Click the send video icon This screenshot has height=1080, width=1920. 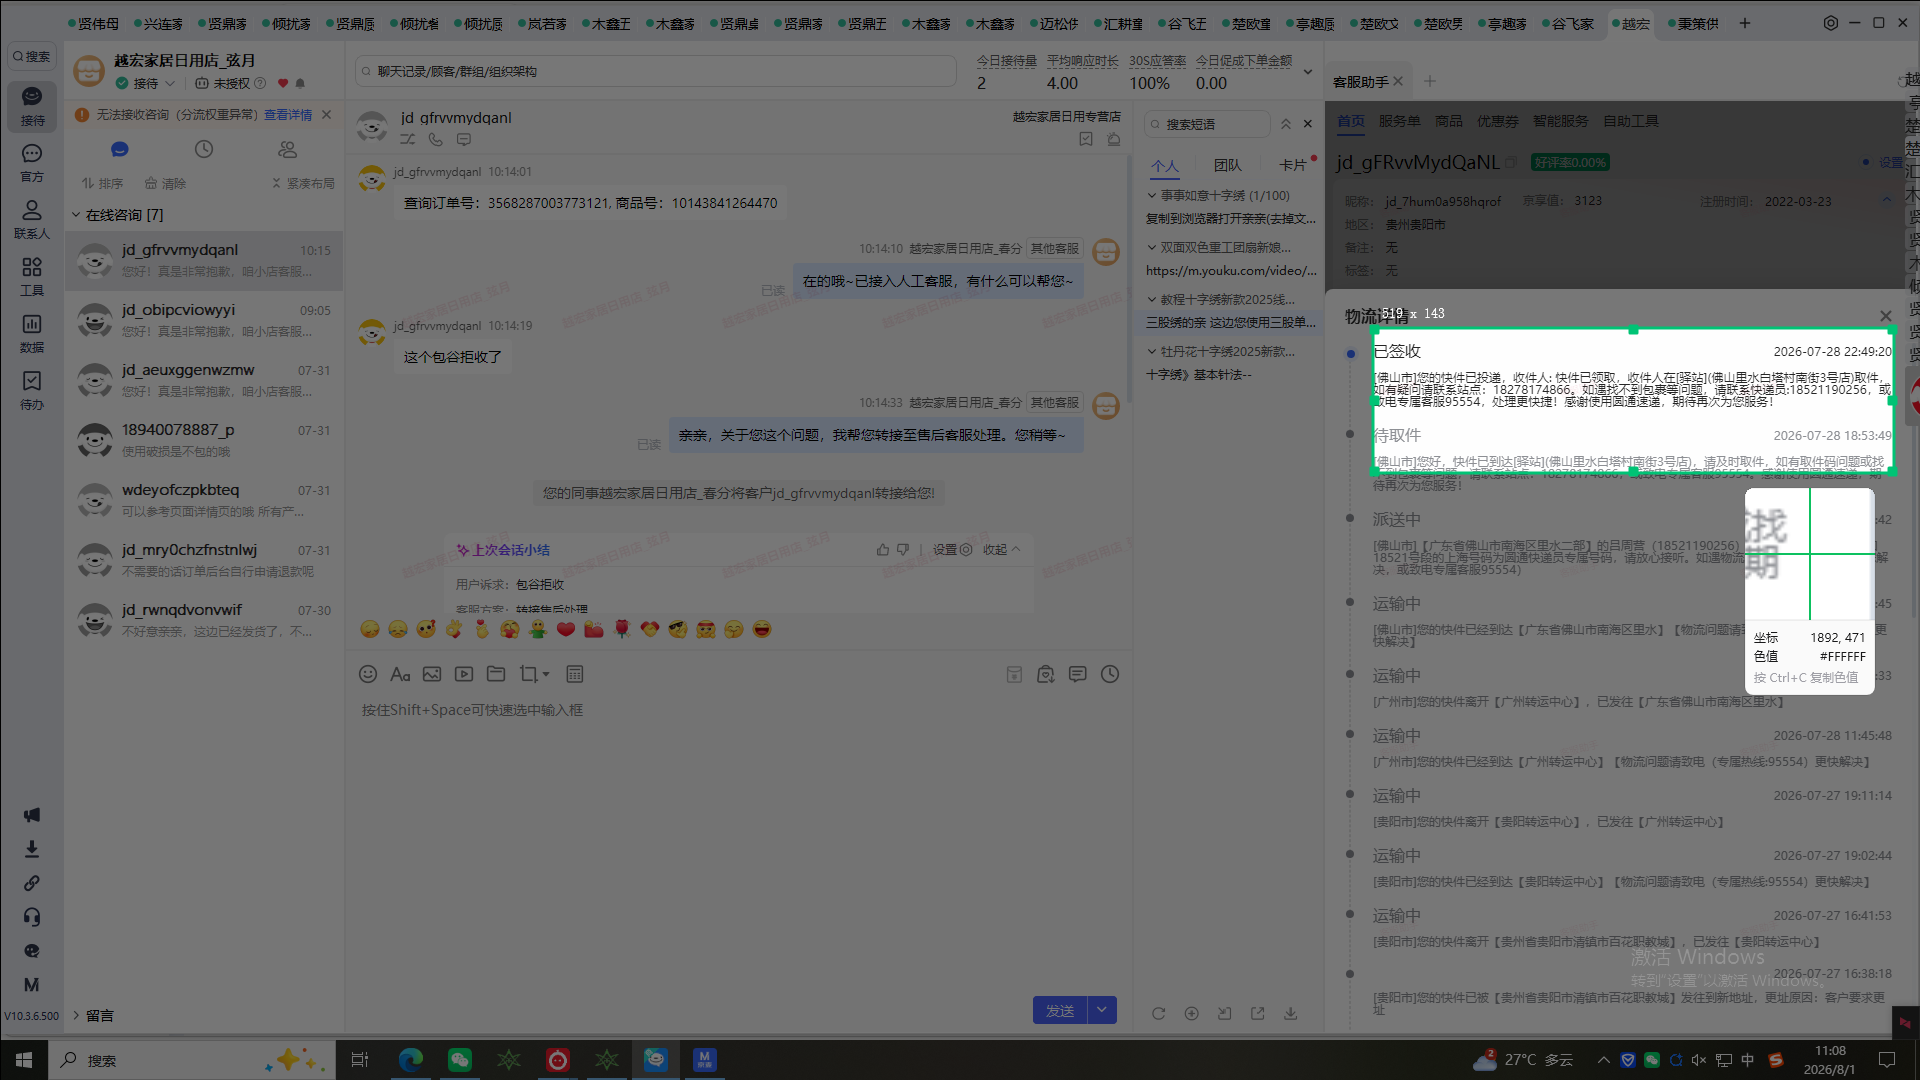pyautogui.click(x=464, y=674)
